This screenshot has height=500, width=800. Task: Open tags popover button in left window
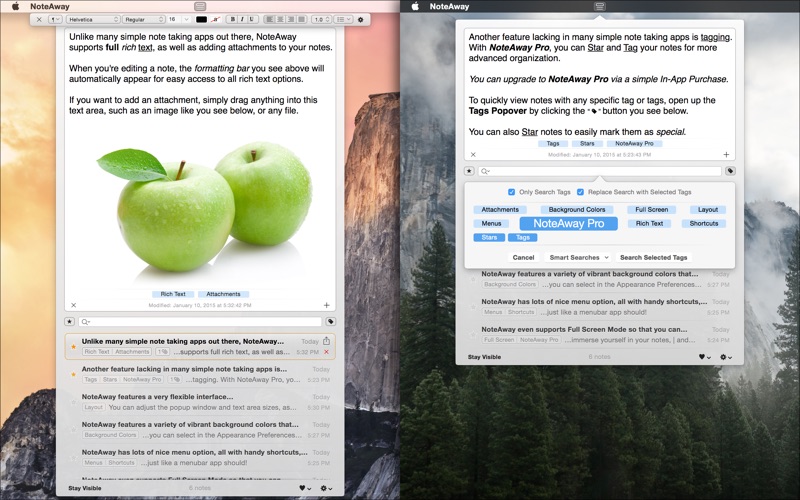(x=331, y=321)
